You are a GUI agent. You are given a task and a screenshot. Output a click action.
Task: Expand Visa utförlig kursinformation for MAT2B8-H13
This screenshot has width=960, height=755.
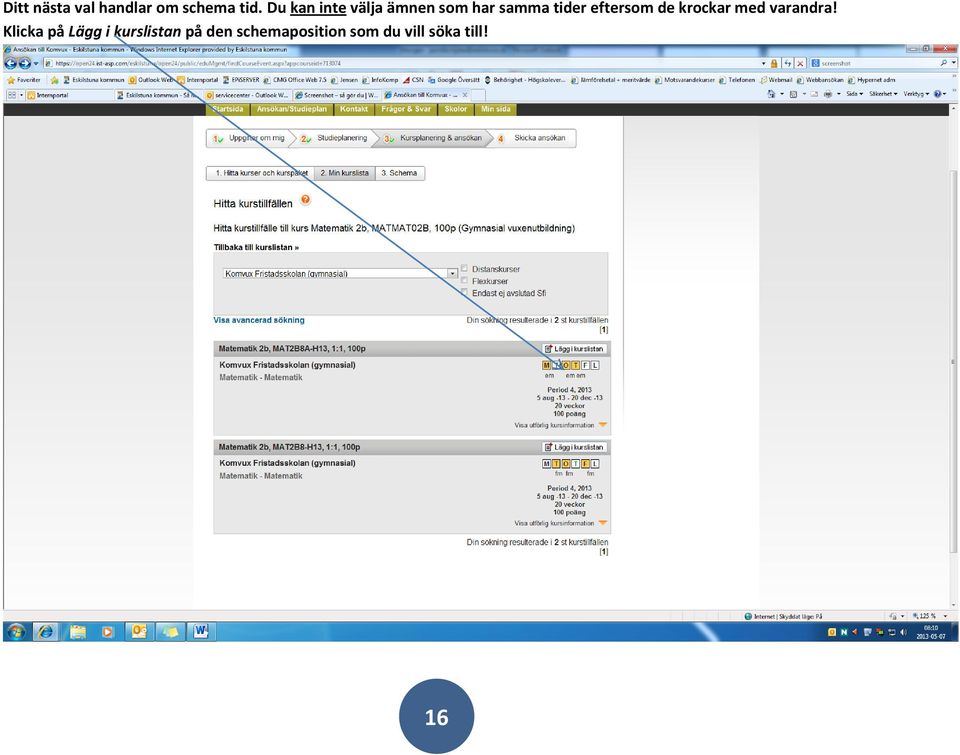pos(560,524)
